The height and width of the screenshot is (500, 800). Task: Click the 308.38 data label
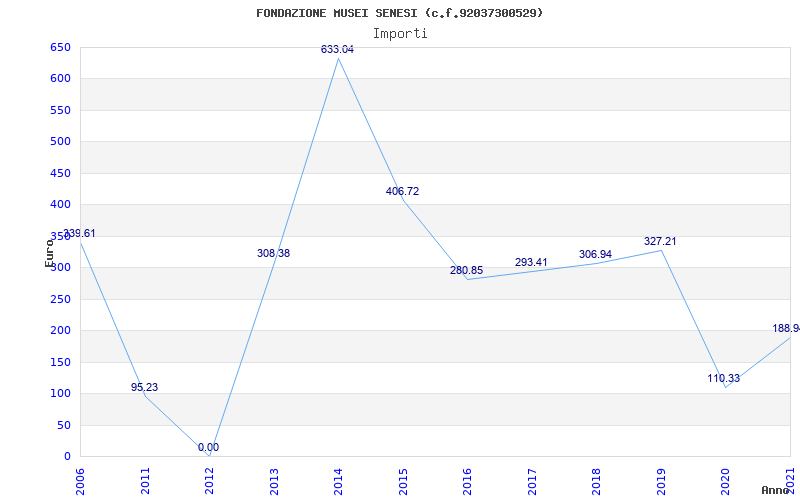(x=273, y=253)
